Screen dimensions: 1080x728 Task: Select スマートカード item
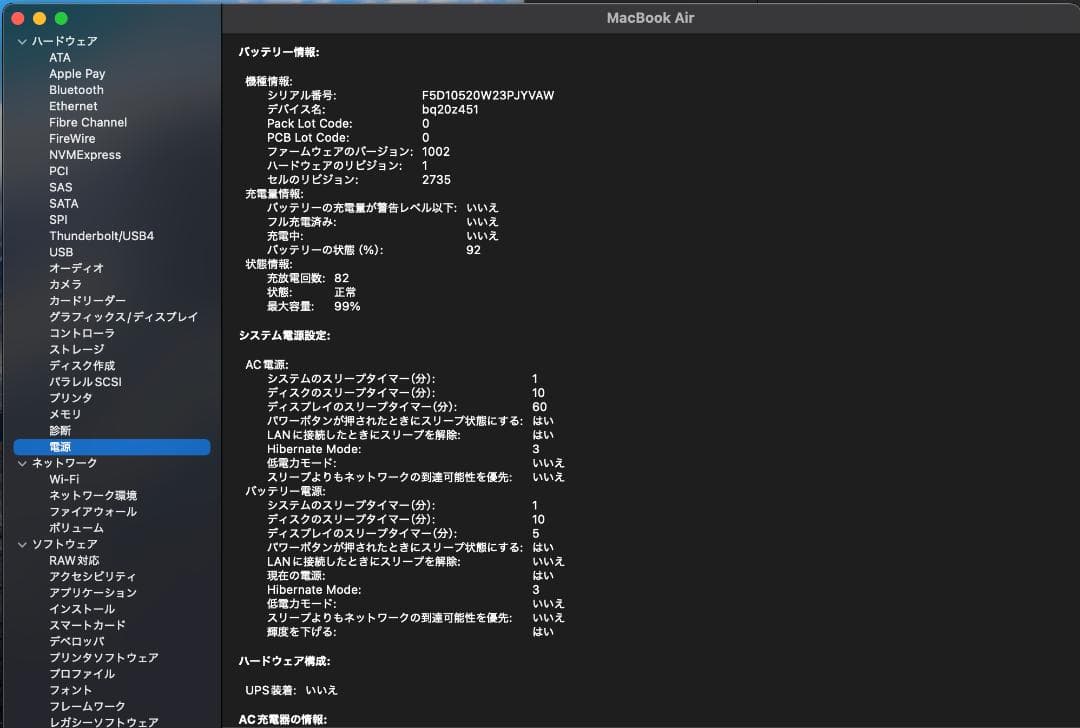click(x=87, y=625)
